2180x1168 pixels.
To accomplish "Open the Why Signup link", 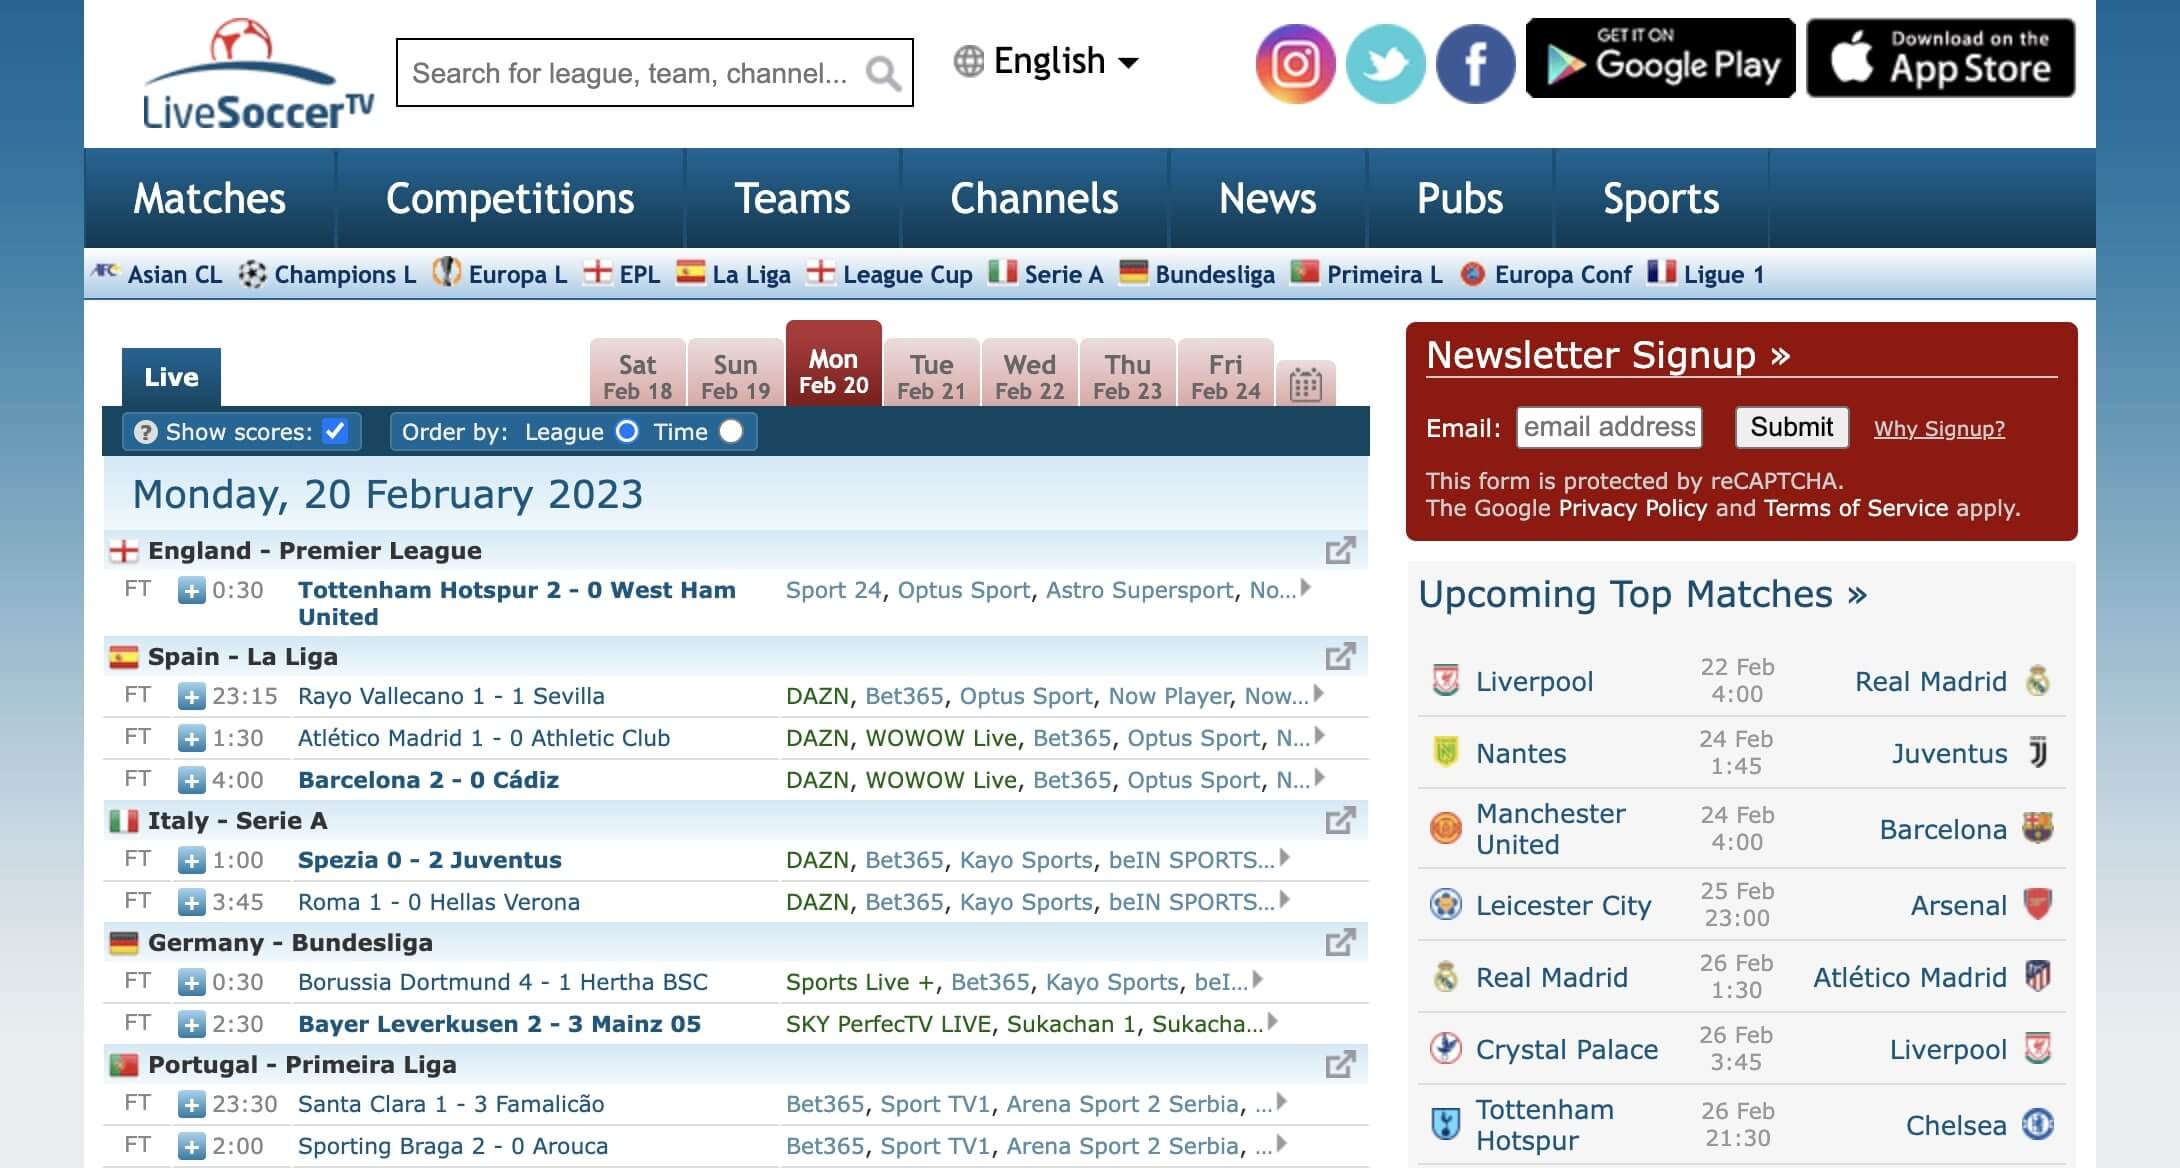I will (x=1938, y=429).
